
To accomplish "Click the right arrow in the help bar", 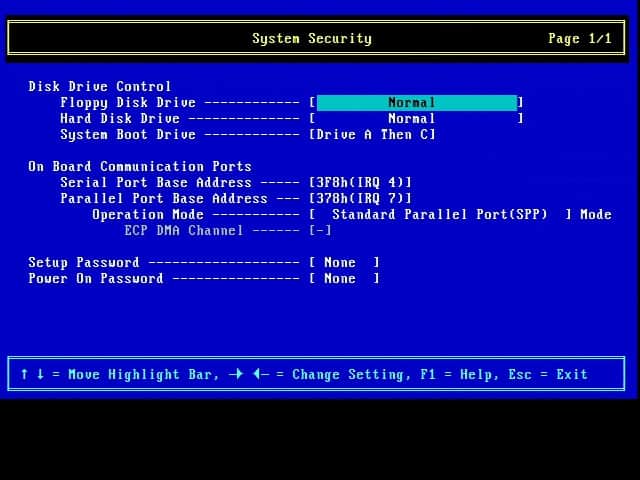I will click(x=236, y=374).
